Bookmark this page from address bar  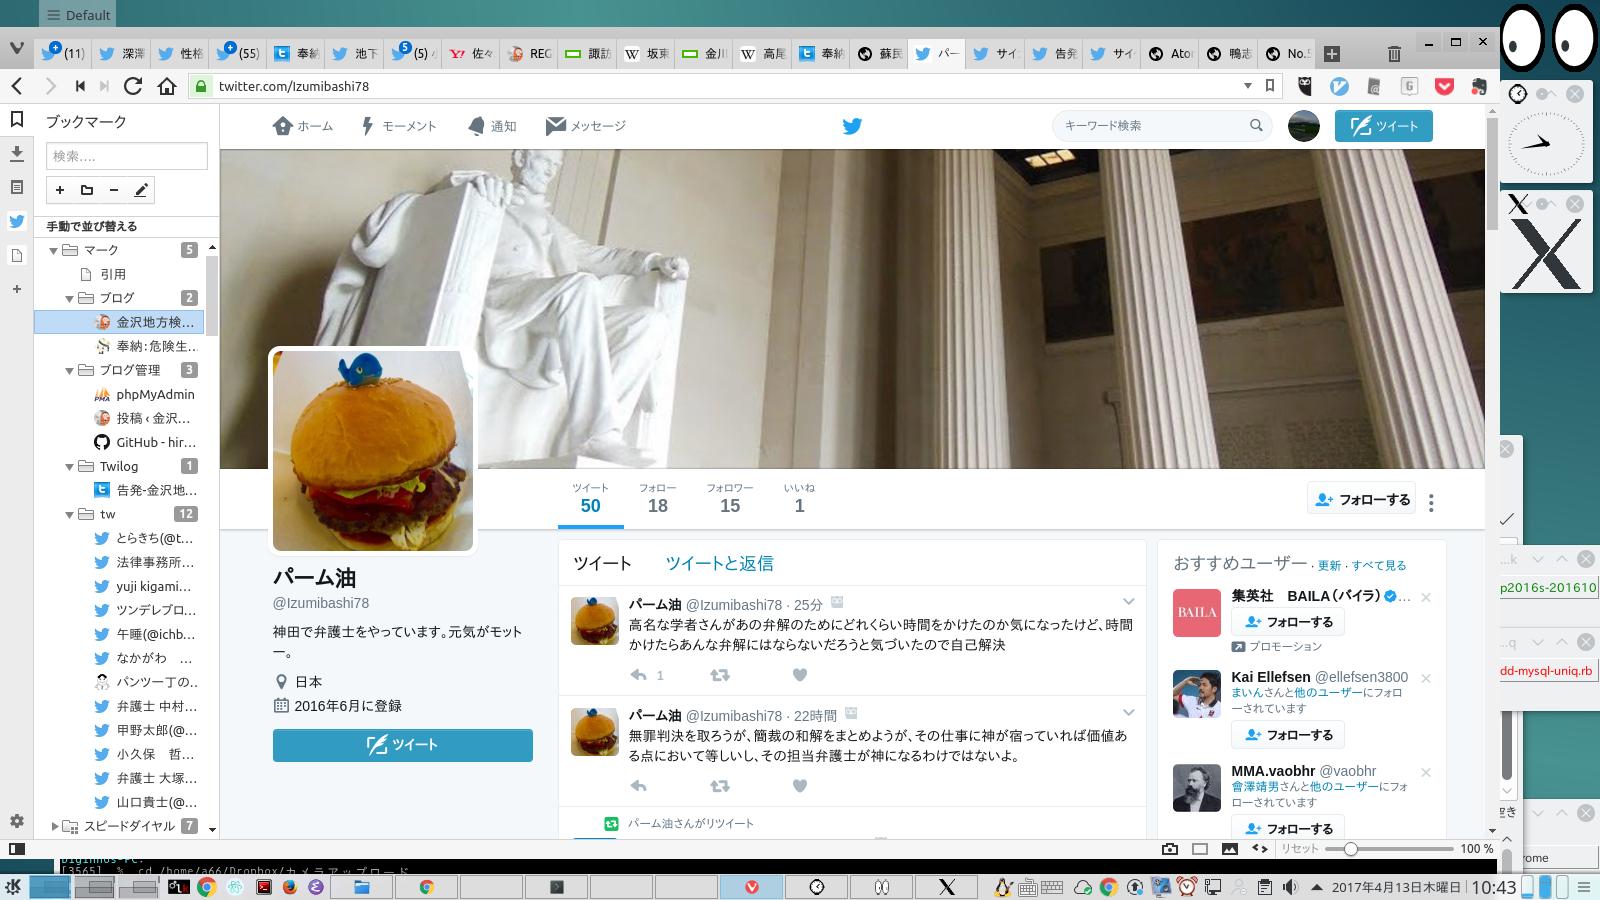coord(1270,86)
